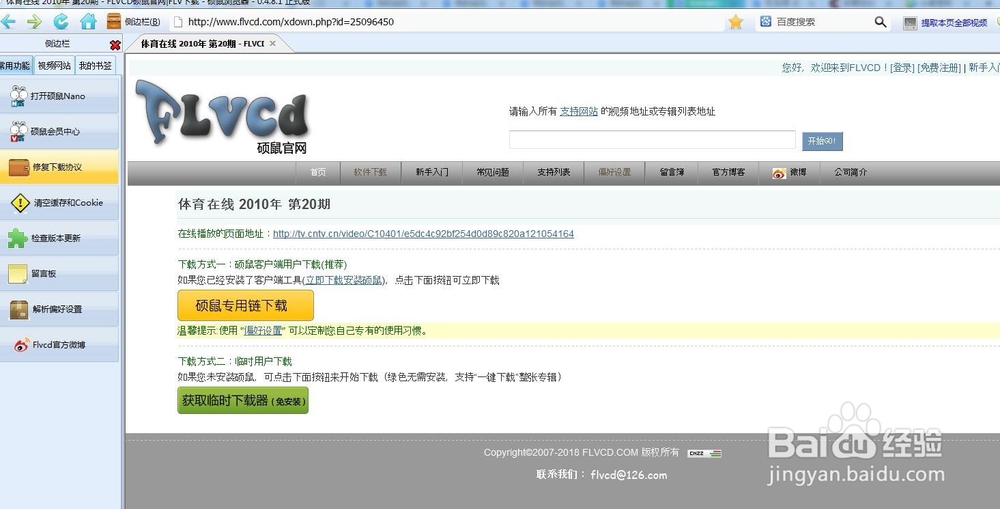The height and width of the screenshot is (509, 1000).
Task: Click the search magnifier icon
Action: click(880, 22)
